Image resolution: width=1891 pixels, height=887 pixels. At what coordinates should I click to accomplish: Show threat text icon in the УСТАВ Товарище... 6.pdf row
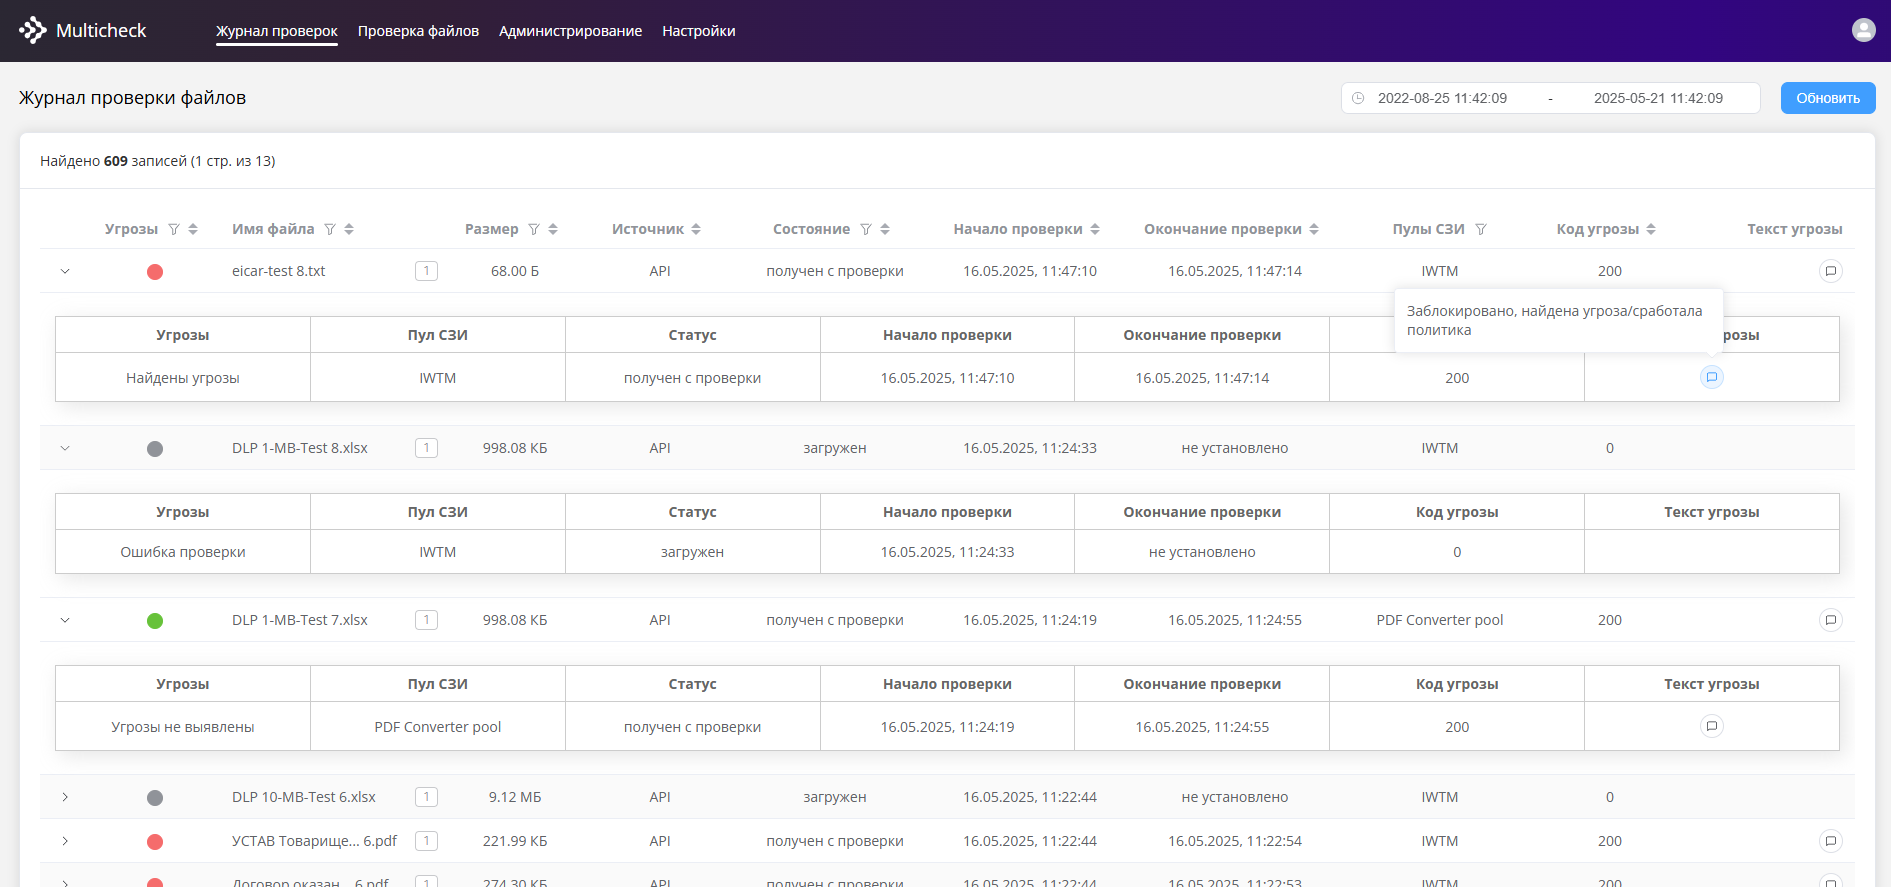tap(1830, 841)
